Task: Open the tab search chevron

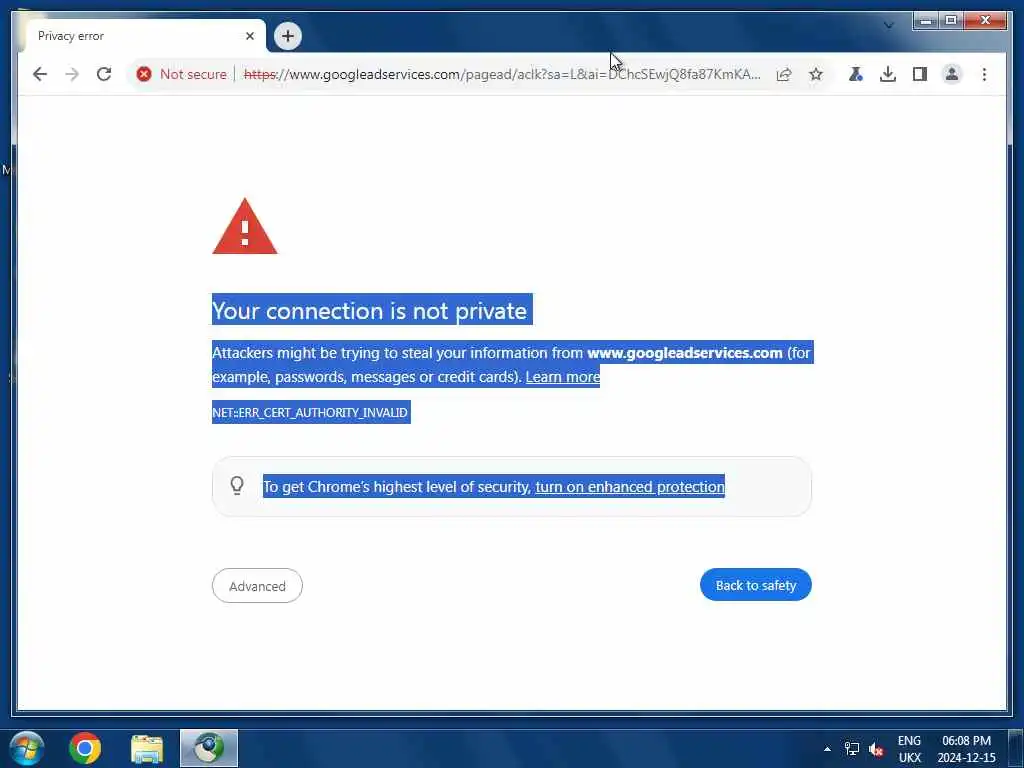Action: (x=888, y=25)
